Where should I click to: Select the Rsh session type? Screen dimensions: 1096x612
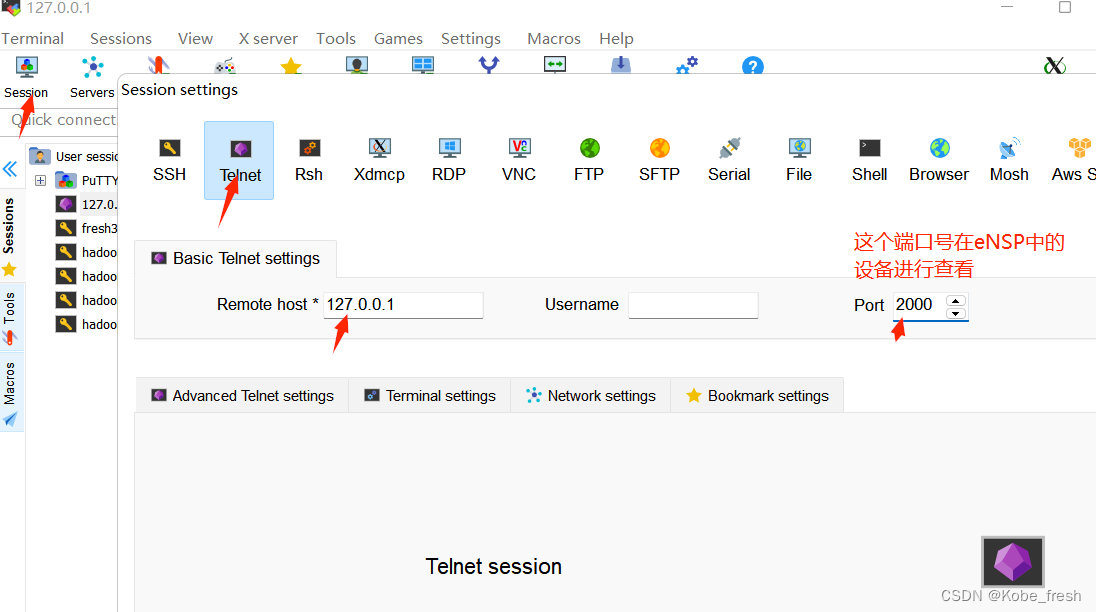tap(309, 161)
